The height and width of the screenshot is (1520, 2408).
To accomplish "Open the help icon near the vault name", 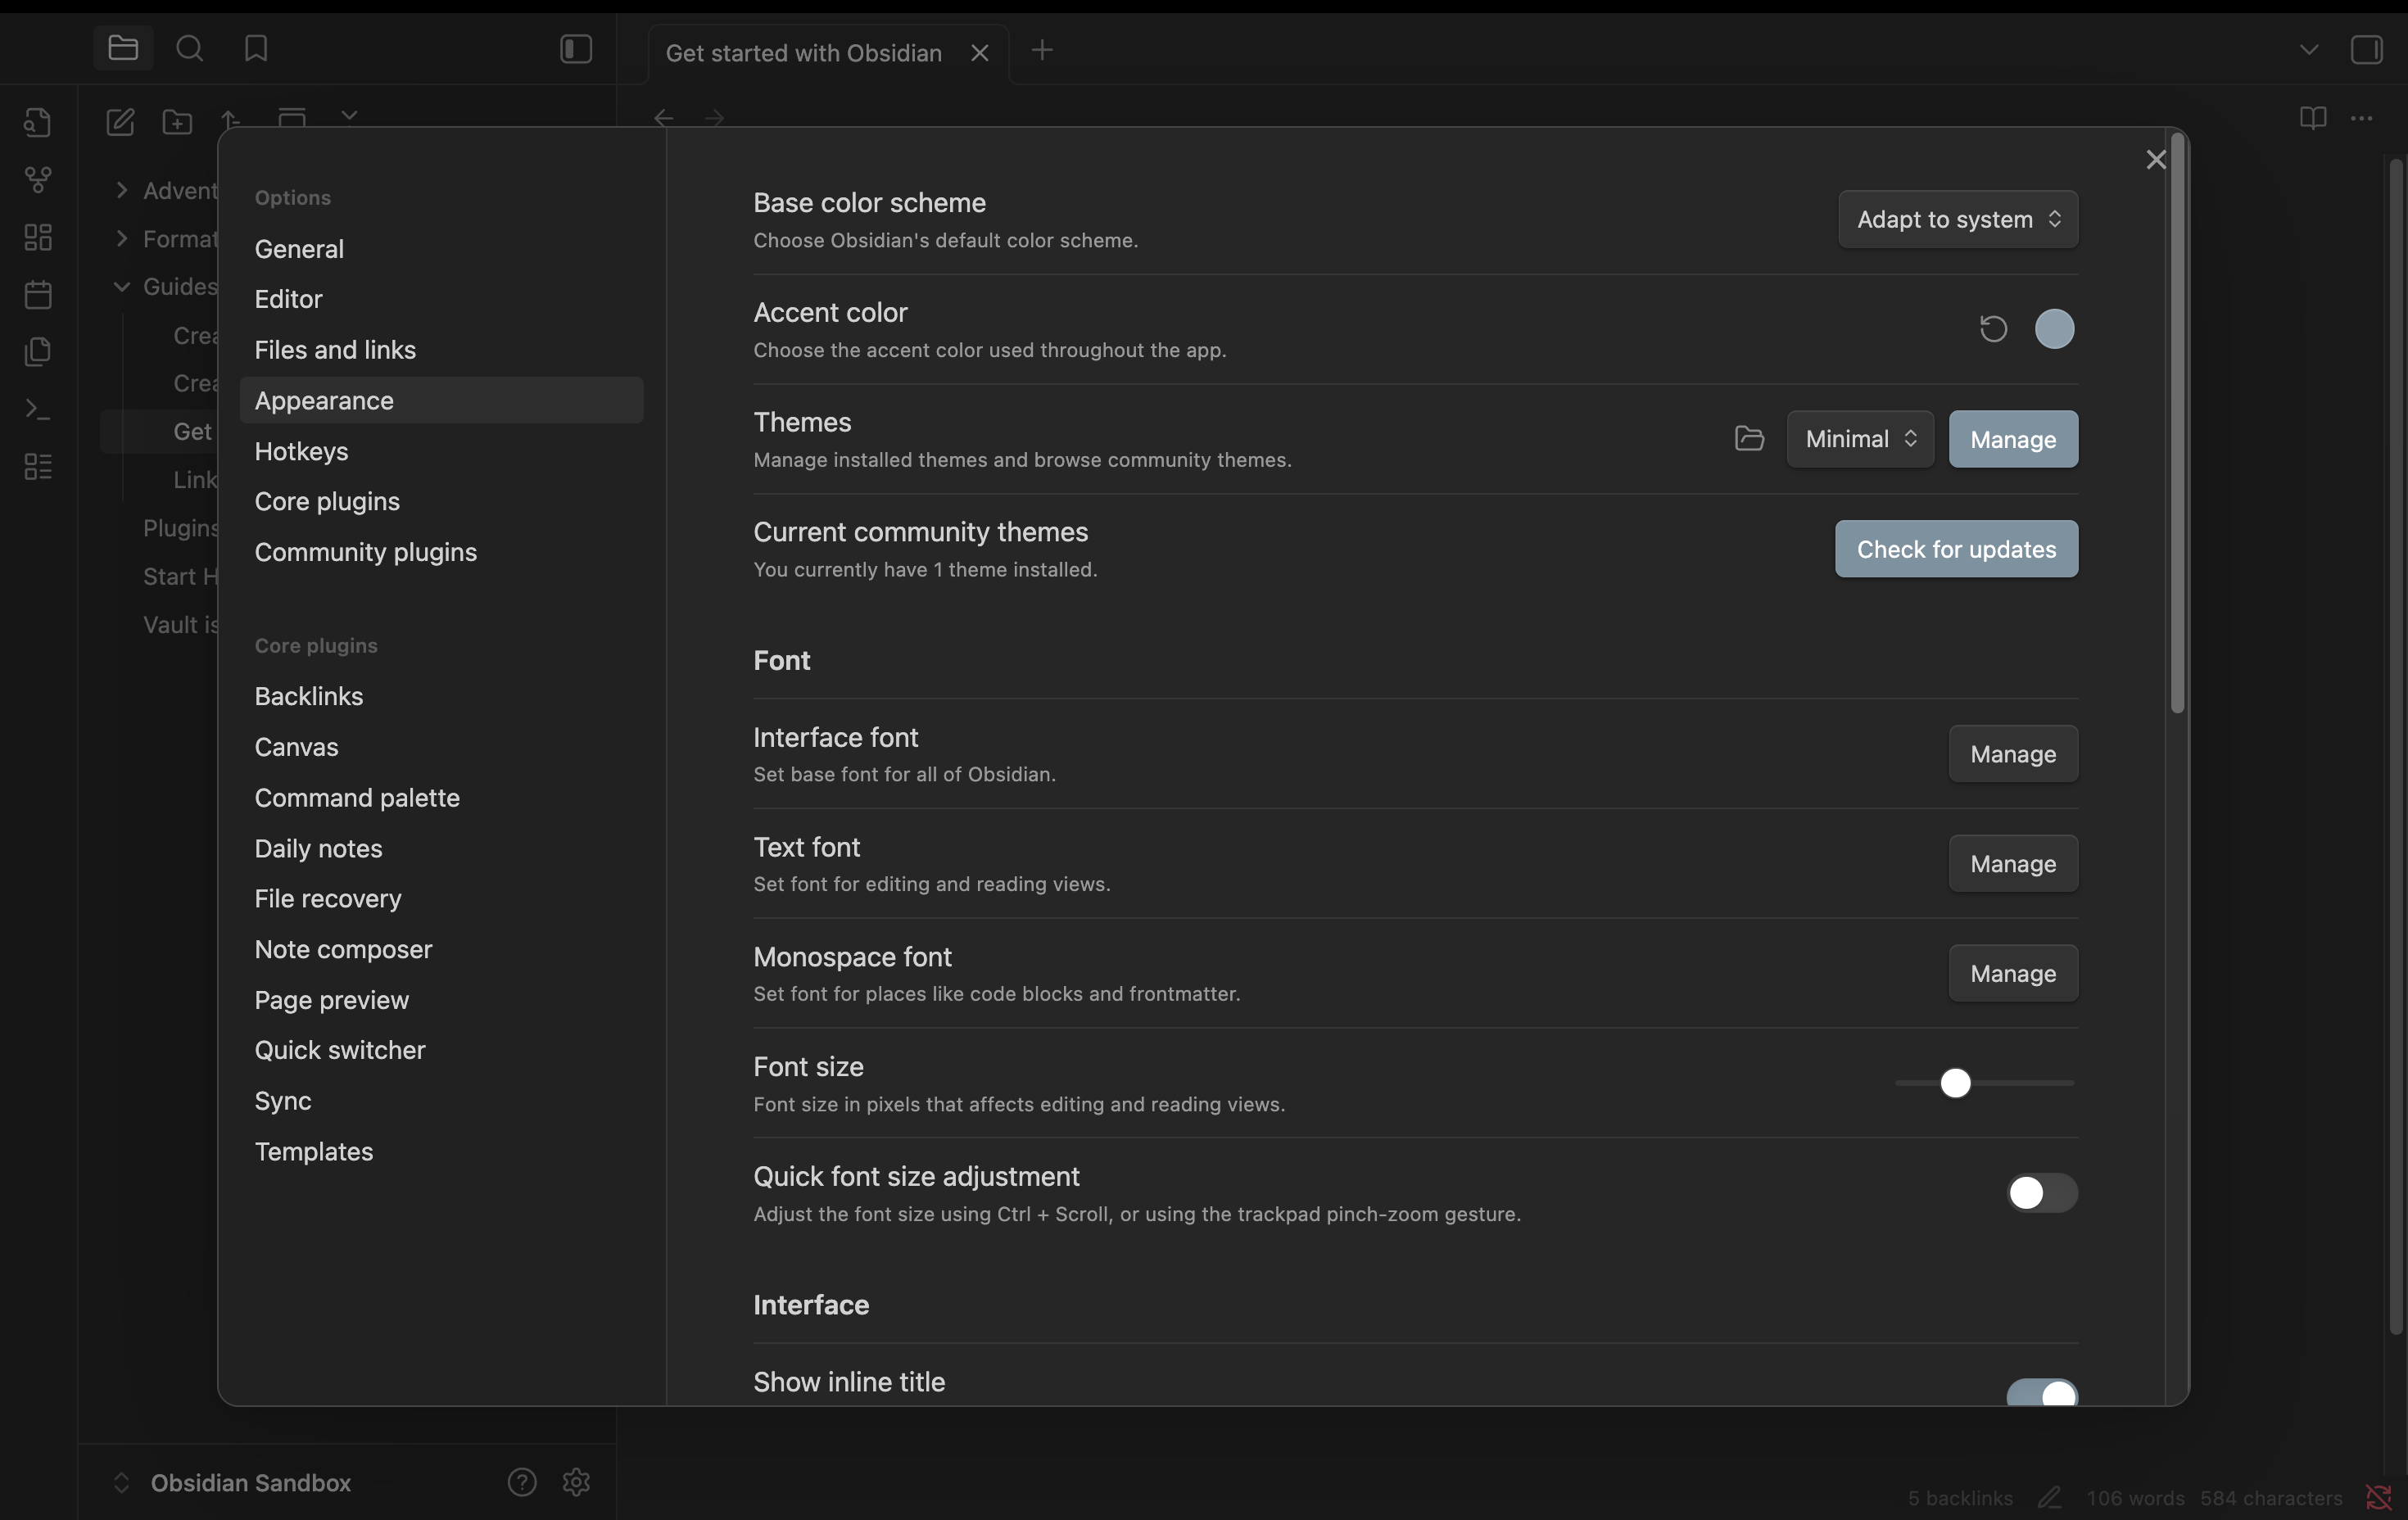I will coord(522,1482).
